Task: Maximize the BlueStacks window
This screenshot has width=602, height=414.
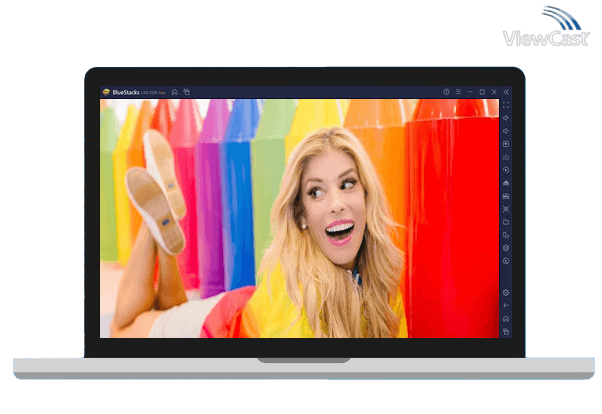Action: pyautogui.click(x=482, y=92)
